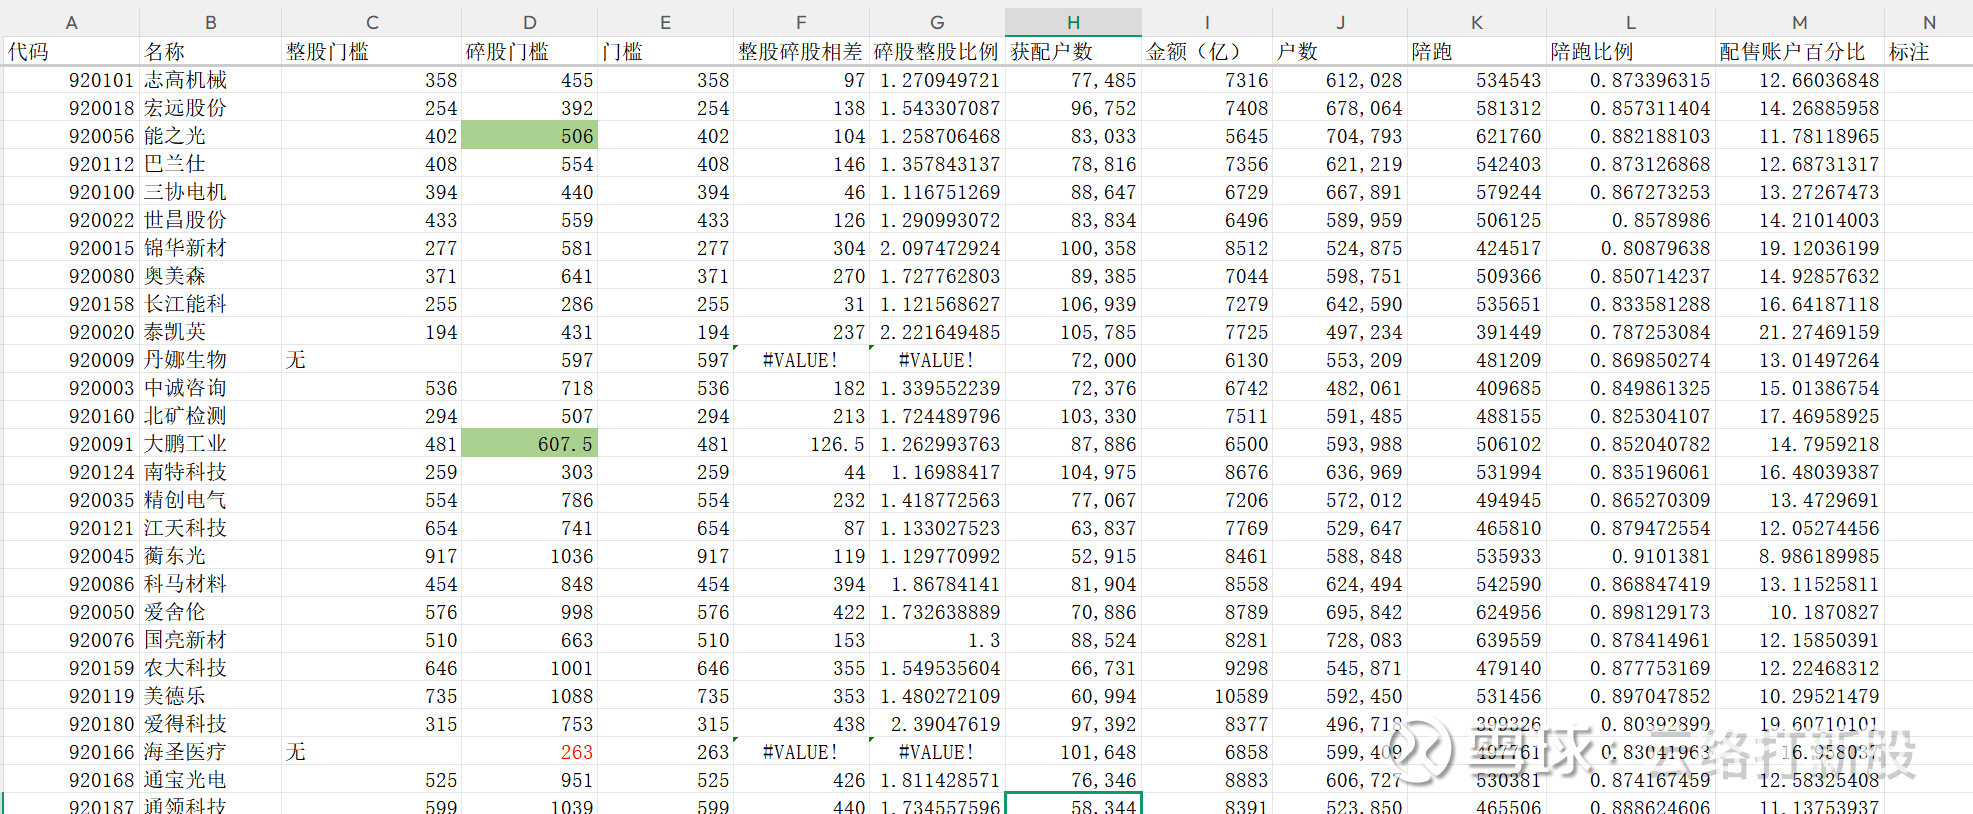Click the 户数 header cell
Image resolution: width=1973 pixels, height=814 pixels.
[1340, 52]
